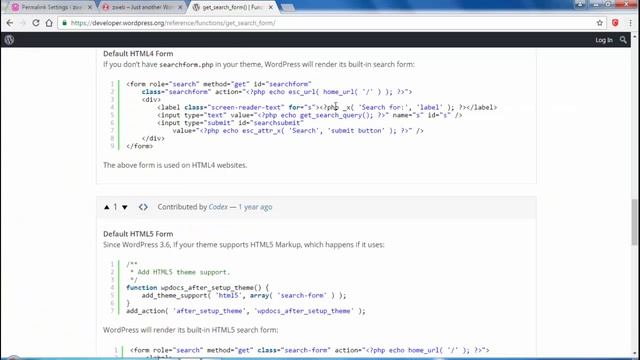Click 'WordPress will render its built-in HTML5 search form:' text
The image size is (640, 360).
coord(190,330)
